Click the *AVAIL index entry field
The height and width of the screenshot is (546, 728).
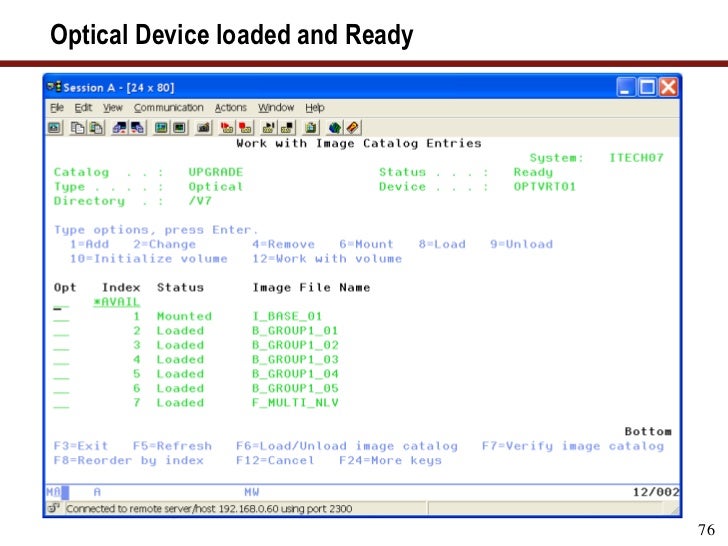[x=116, y=302]
